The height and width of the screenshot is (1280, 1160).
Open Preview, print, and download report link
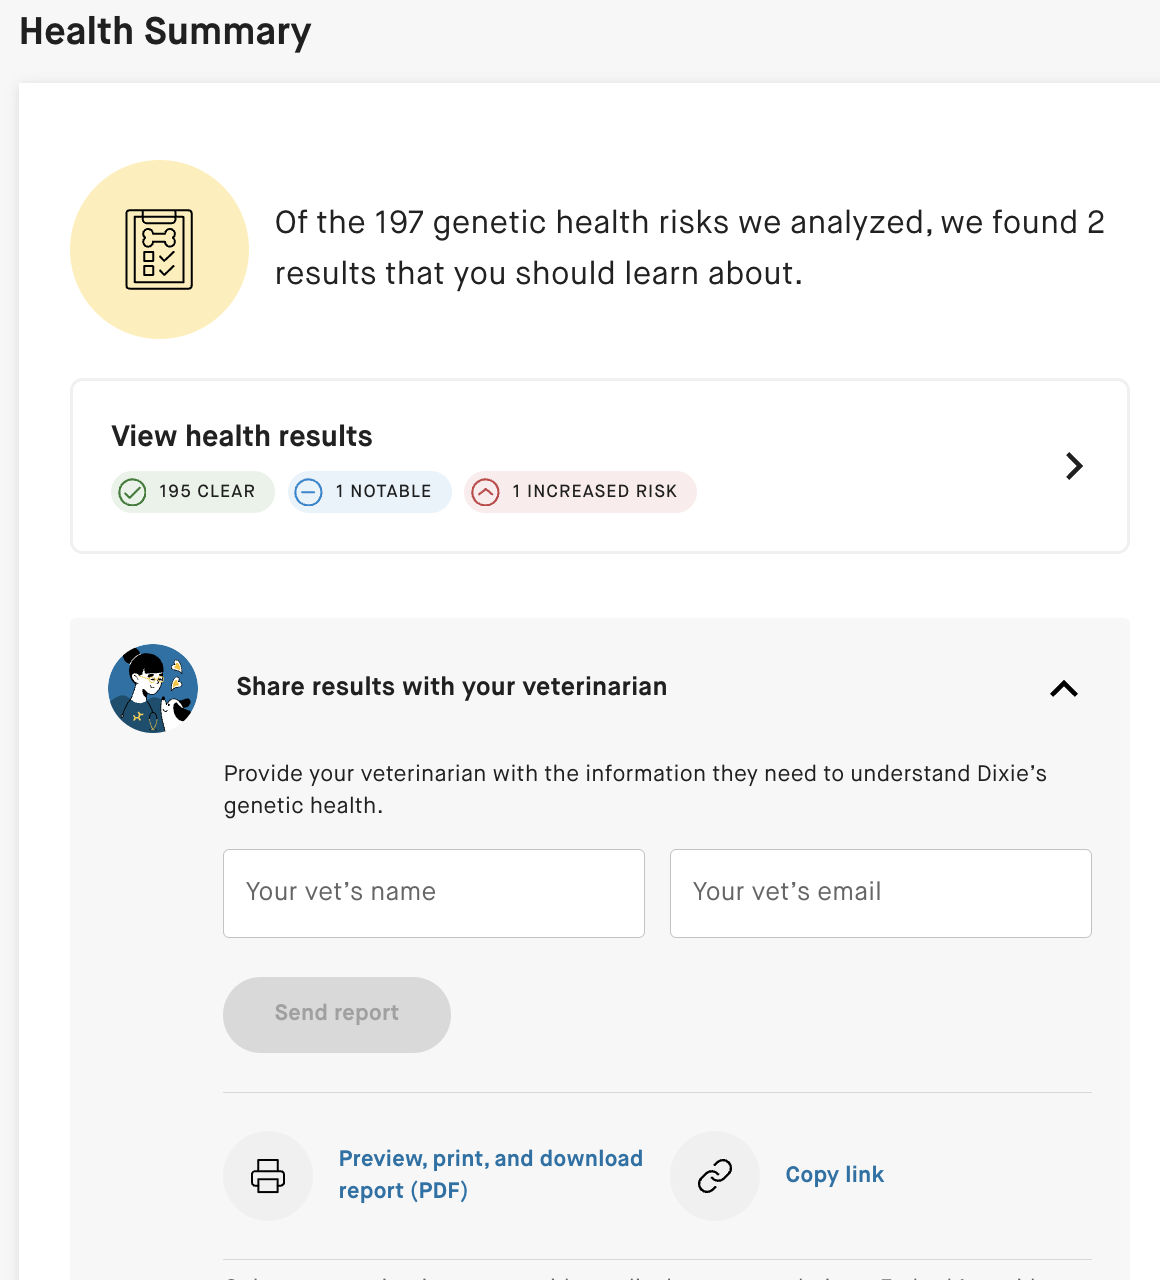pos(490,1174)
